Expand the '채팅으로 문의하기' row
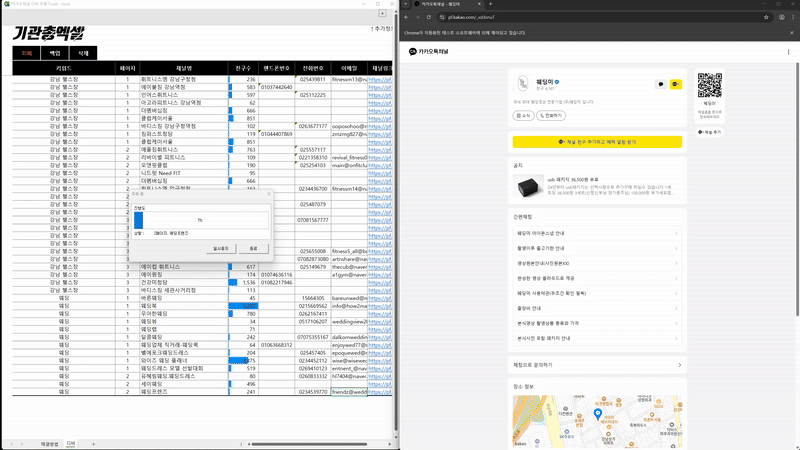The height and width of the screenshot is (450, 800). point(595,365)
